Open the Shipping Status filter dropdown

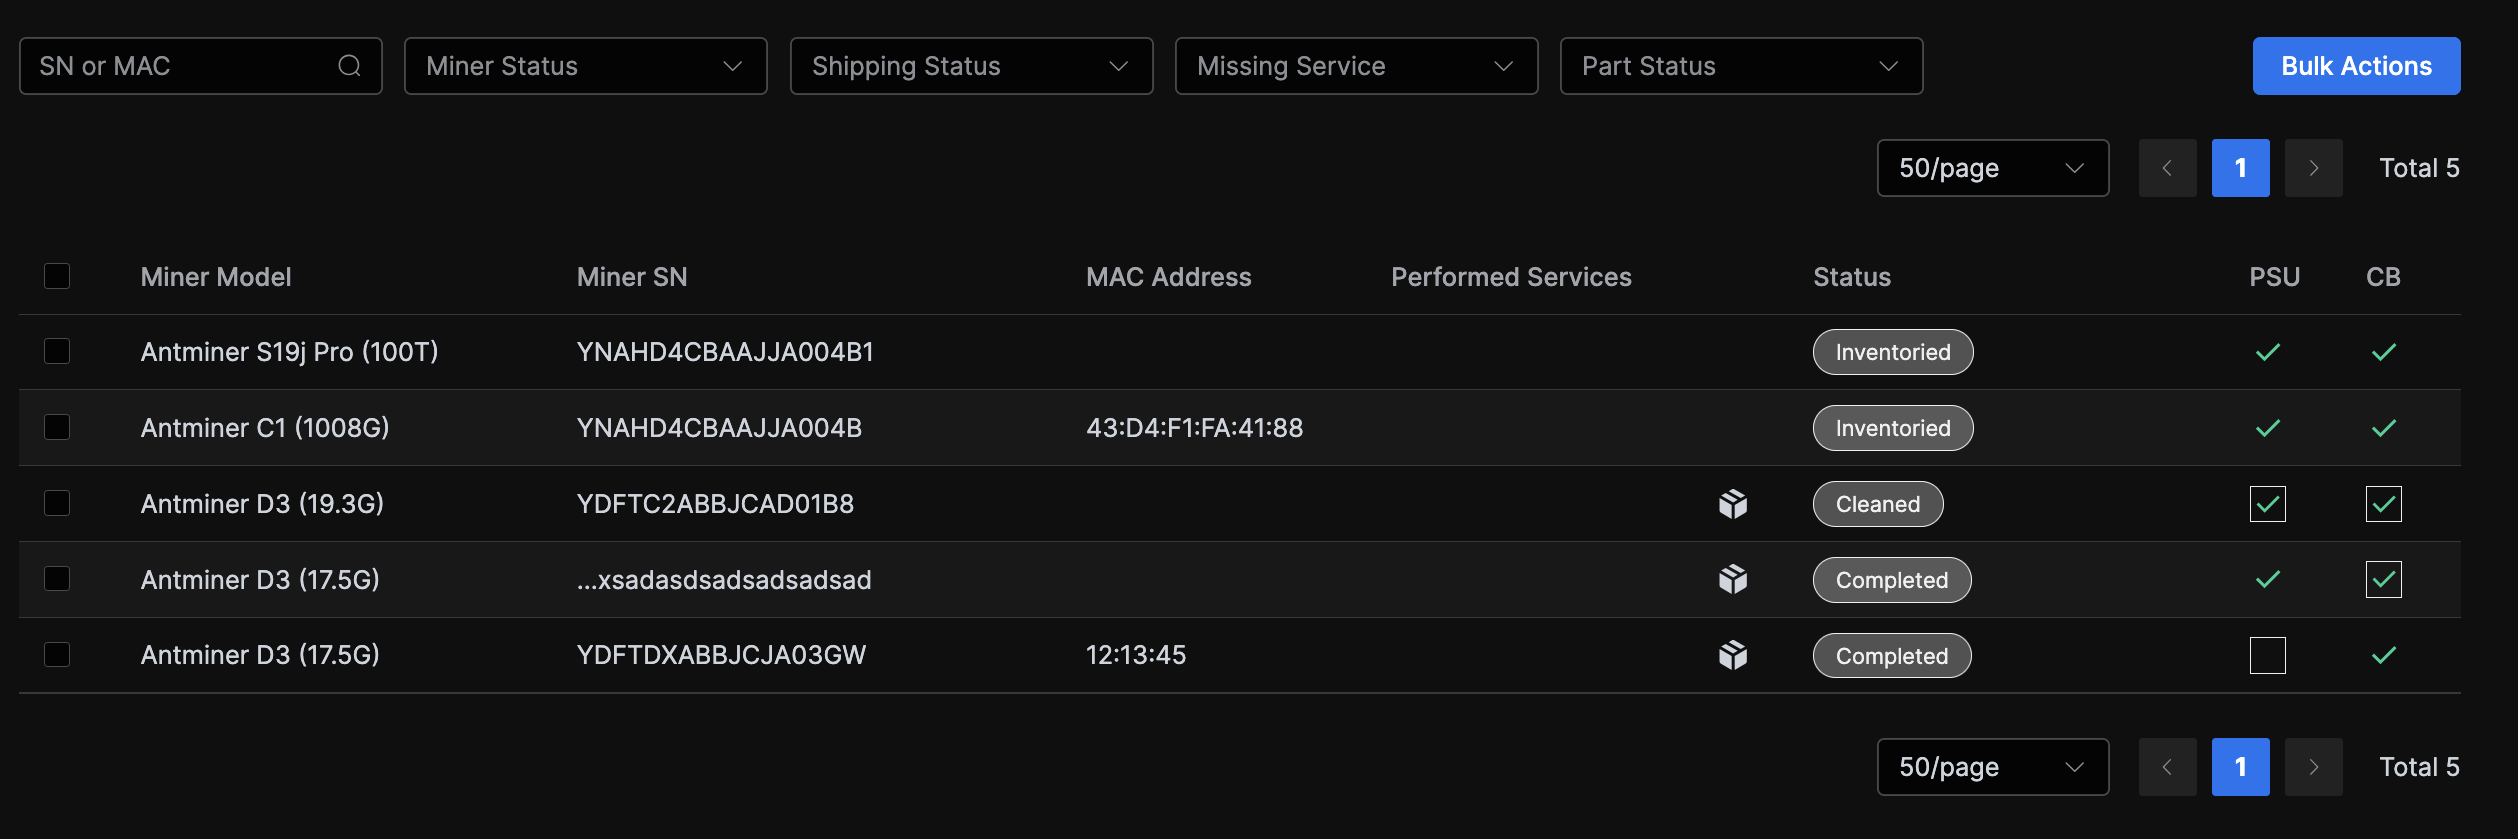click(972, 66)
